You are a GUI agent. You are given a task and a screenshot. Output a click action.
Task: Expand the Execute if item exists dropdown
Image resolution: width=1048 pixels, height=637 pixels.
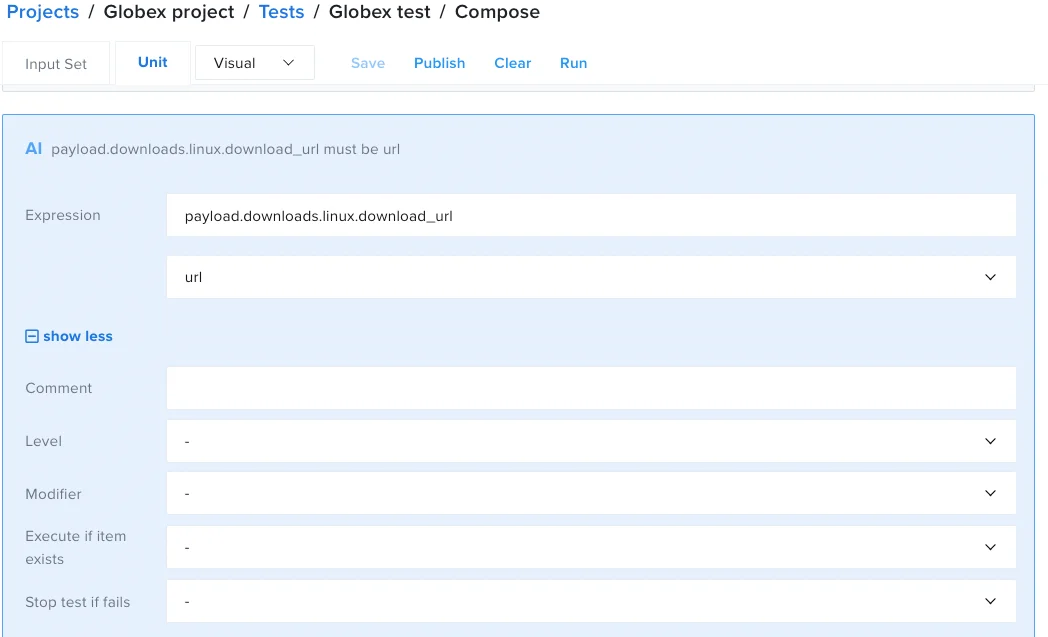click(x=590, y=548)
